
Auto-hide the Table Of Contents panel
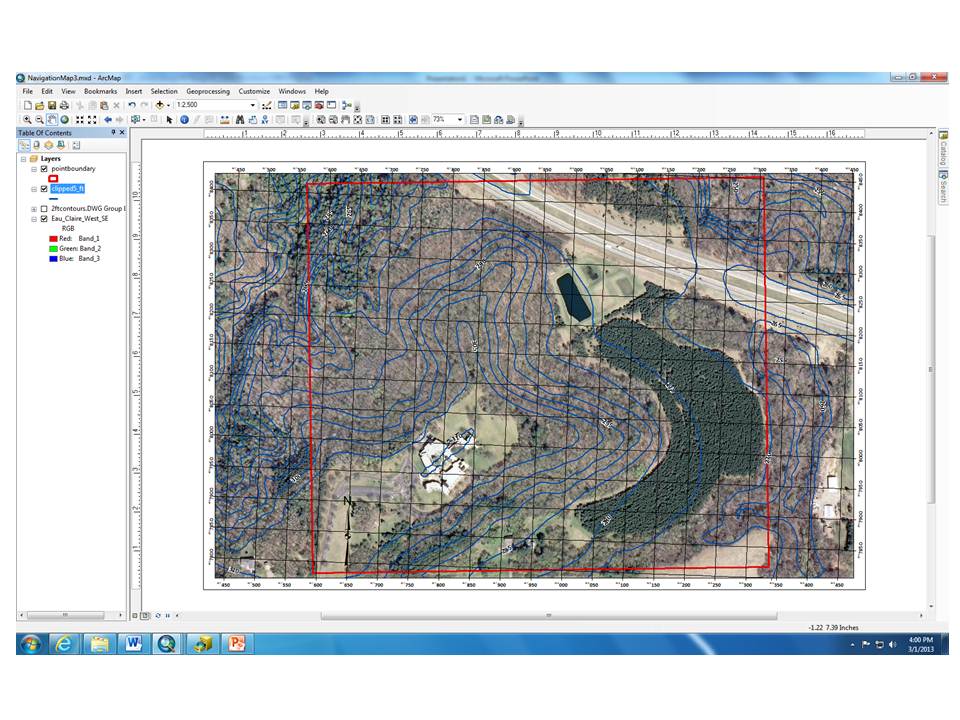[x=113, y=132]
